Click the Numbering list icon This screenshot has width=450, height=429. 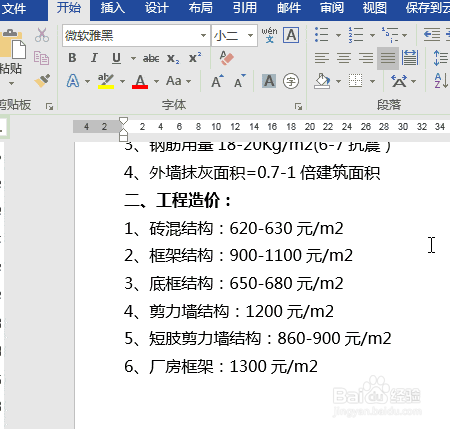(356, 35)
